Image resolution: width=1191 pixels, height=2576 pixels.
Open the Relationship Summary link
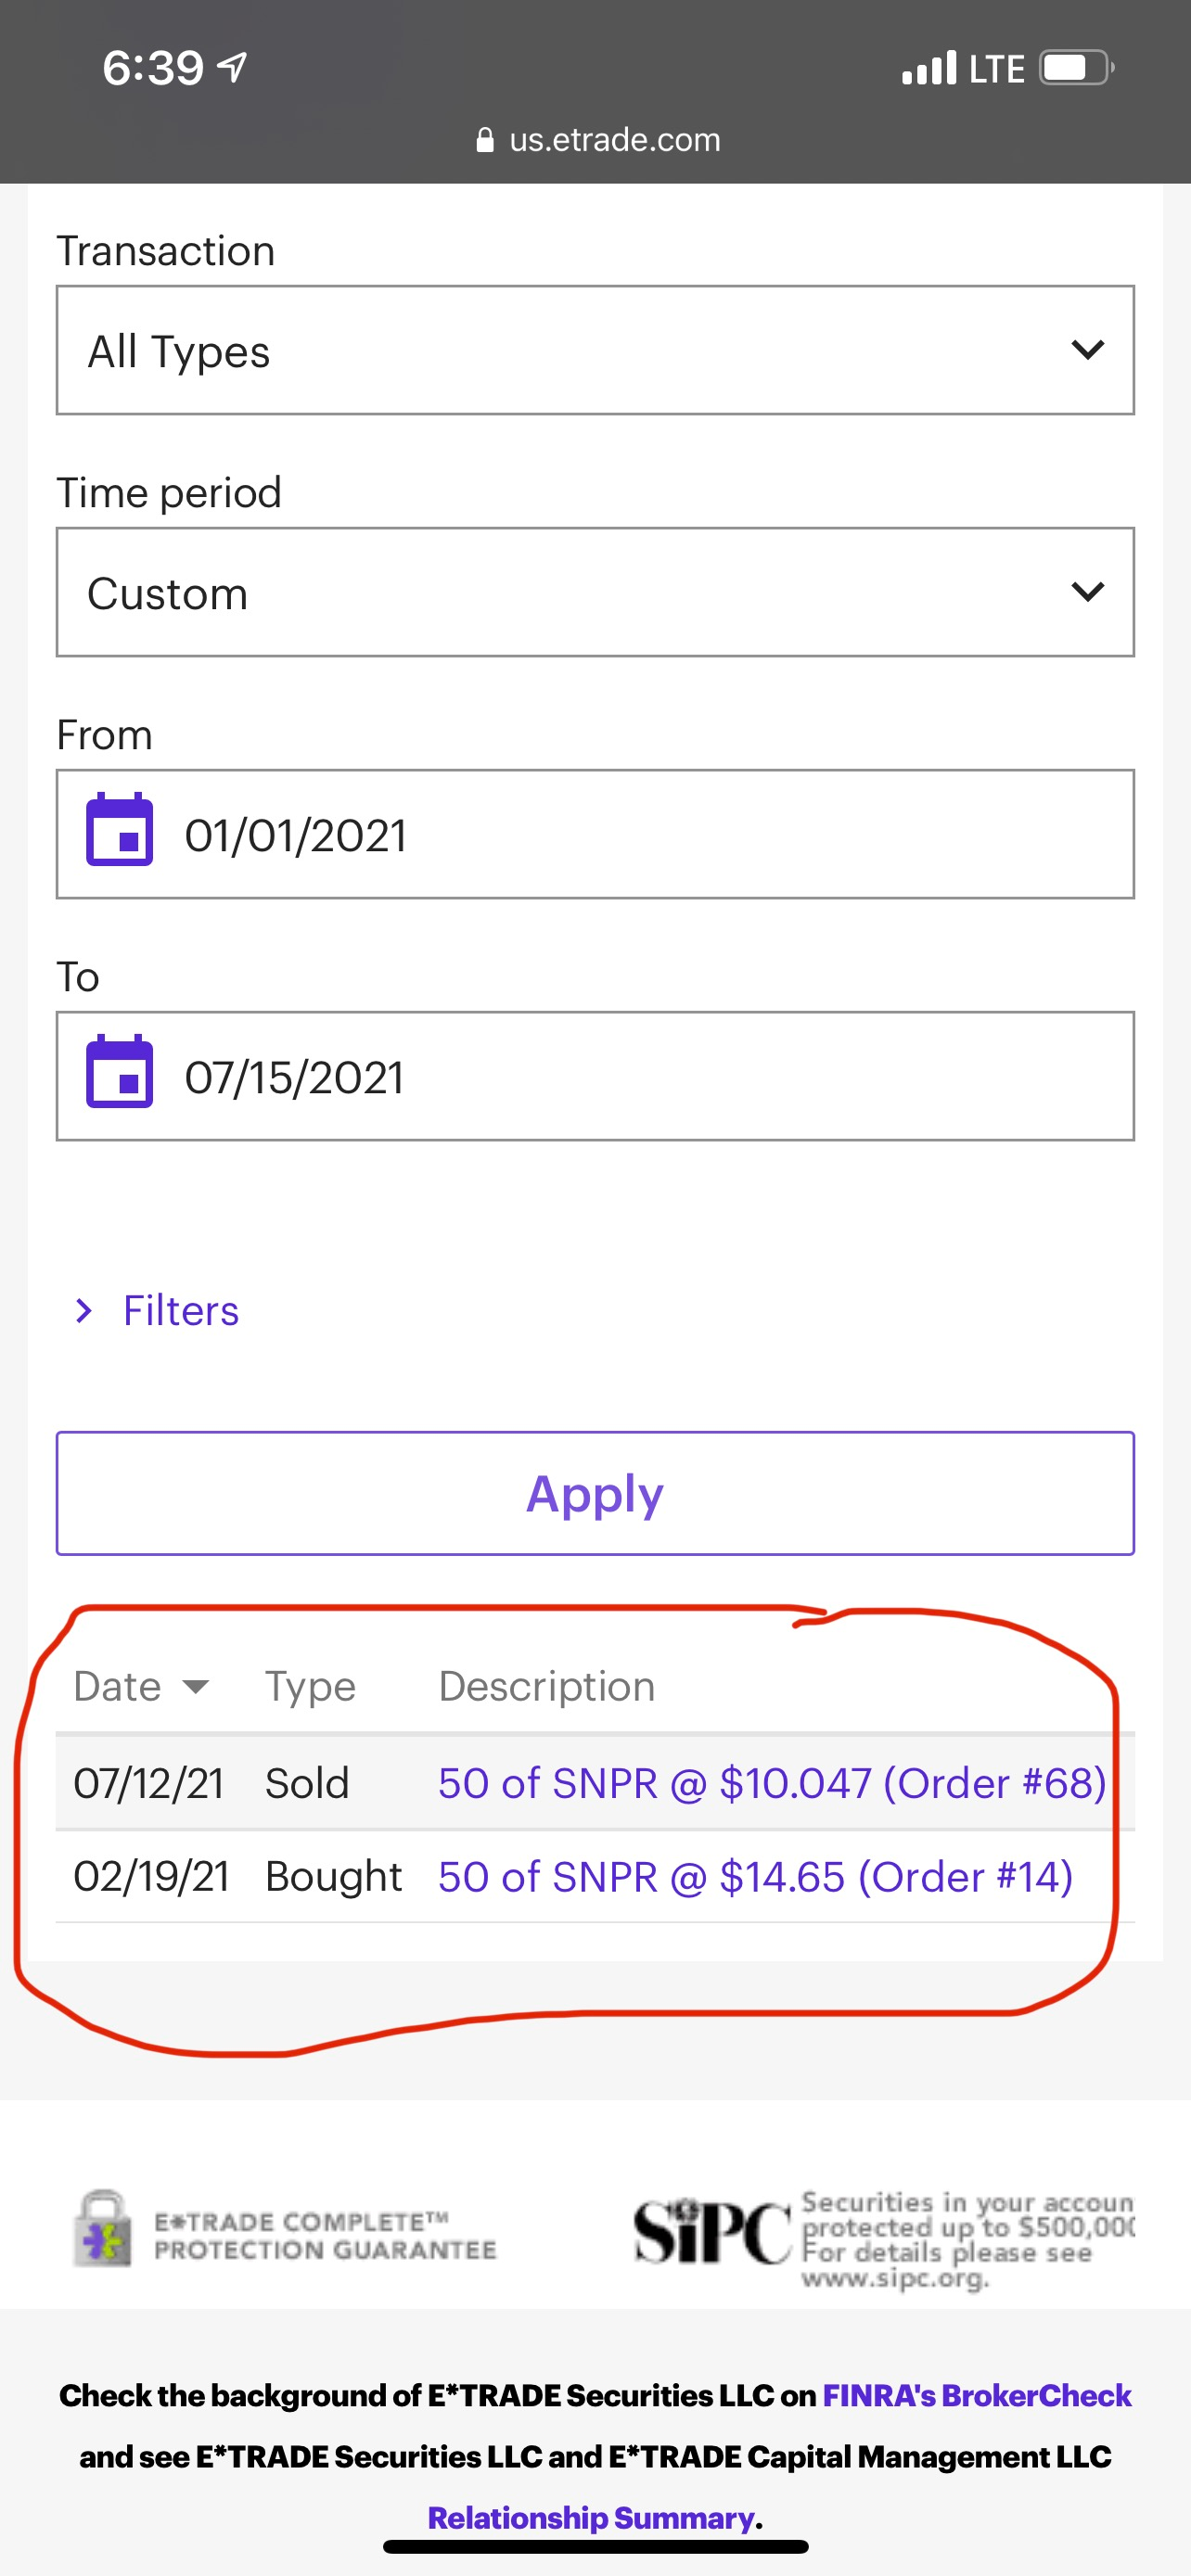pos(591,2517)
